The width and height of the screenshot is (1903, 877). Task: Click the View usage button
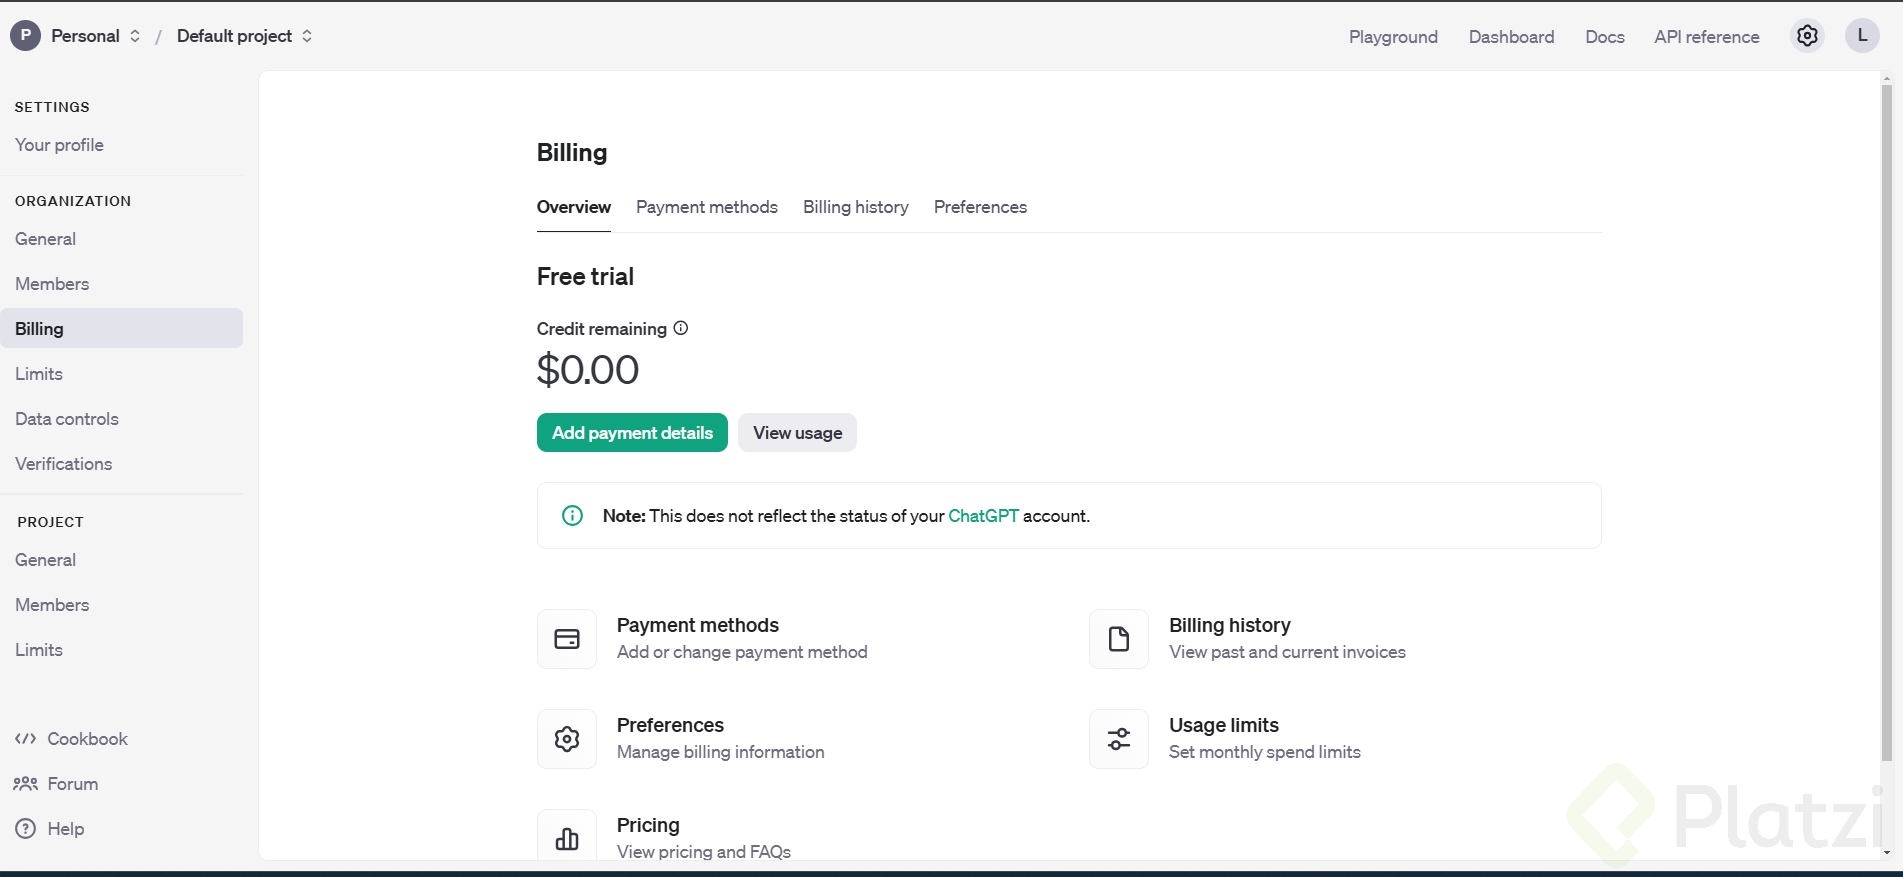pos(797,433)
